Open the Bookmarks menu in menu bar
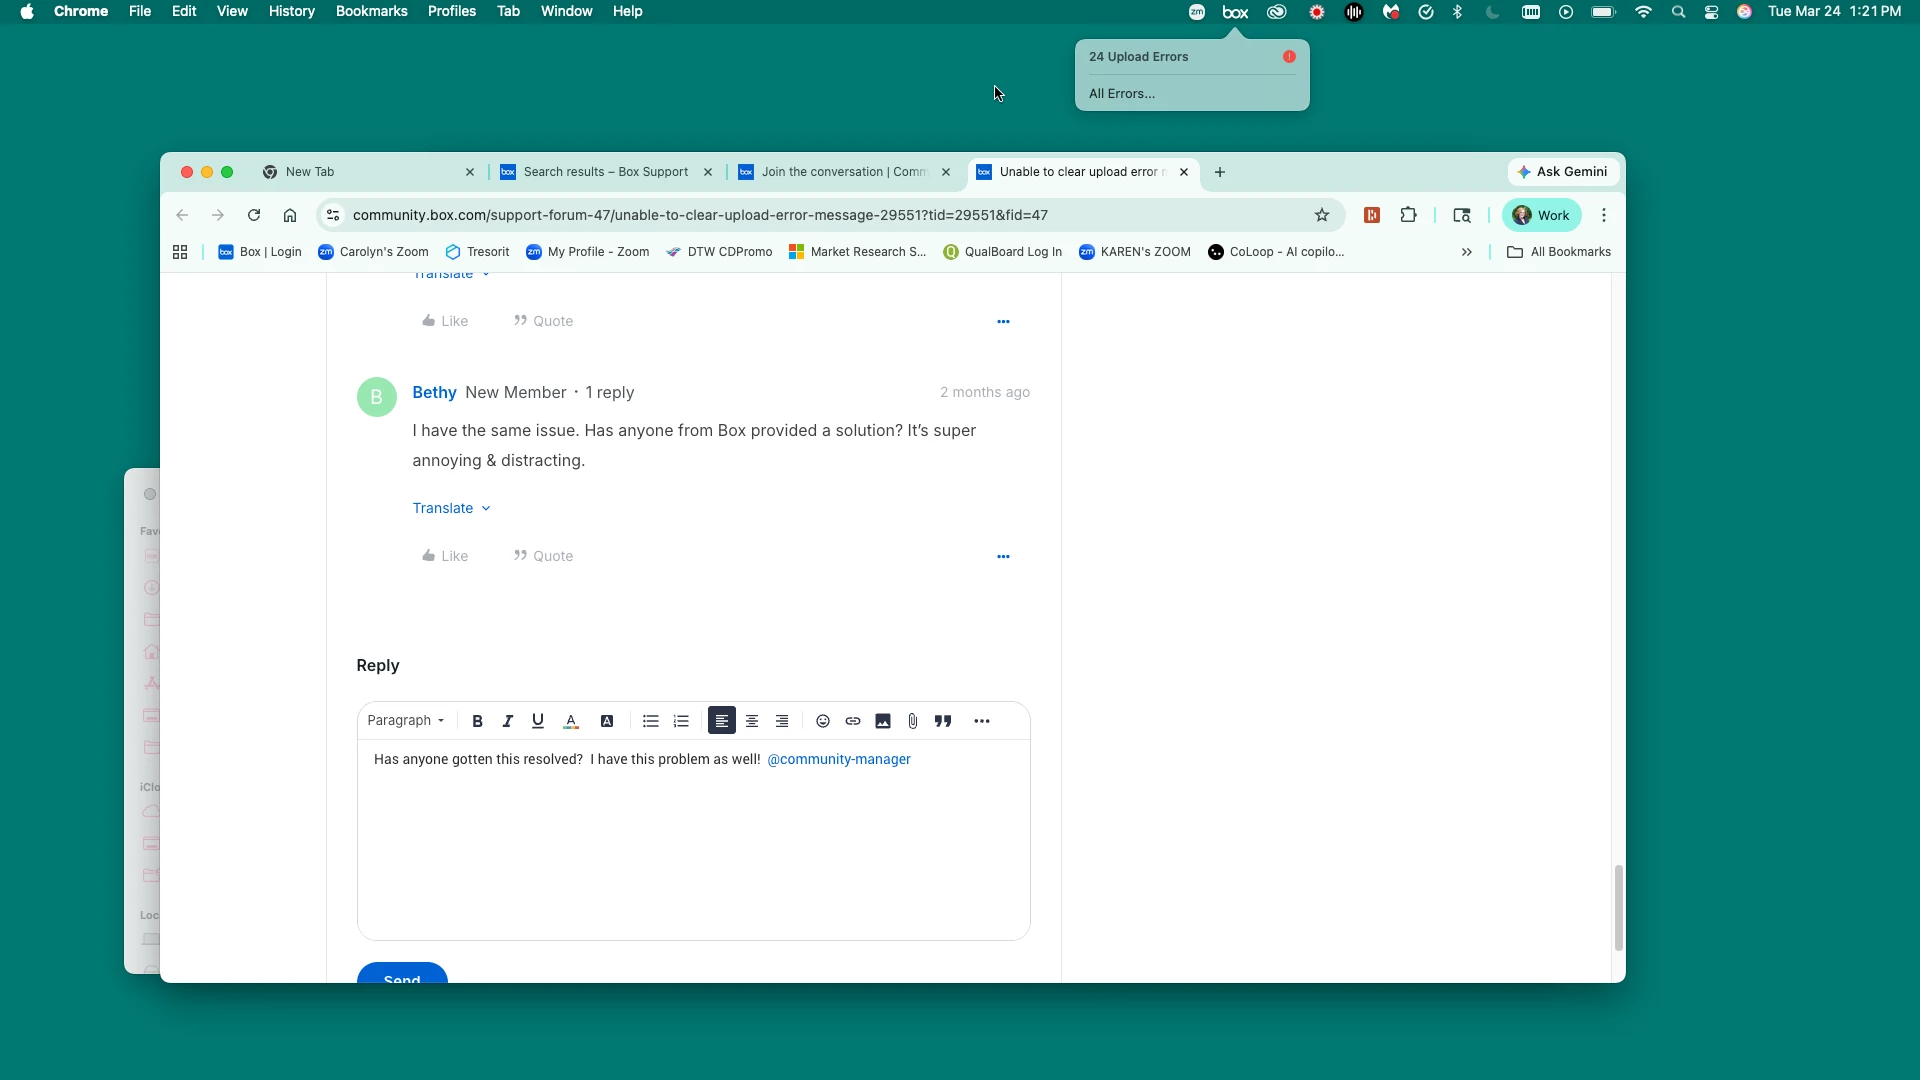This screenshot has height=1080, width=1920. (x=371, y=11)
